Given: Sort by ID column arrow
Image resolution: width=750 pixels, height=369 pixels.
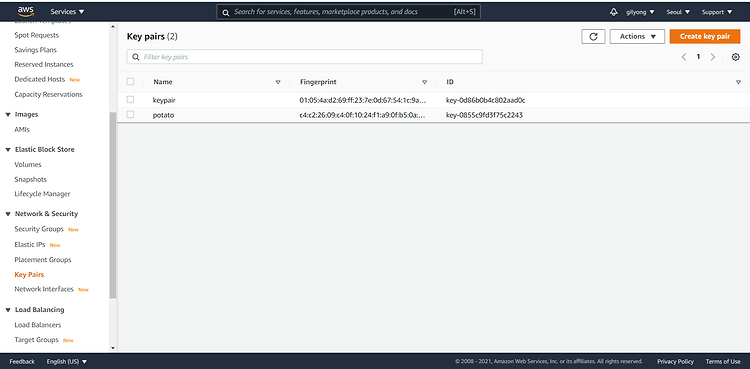Looking at the screenshot, I should (738, 82).
